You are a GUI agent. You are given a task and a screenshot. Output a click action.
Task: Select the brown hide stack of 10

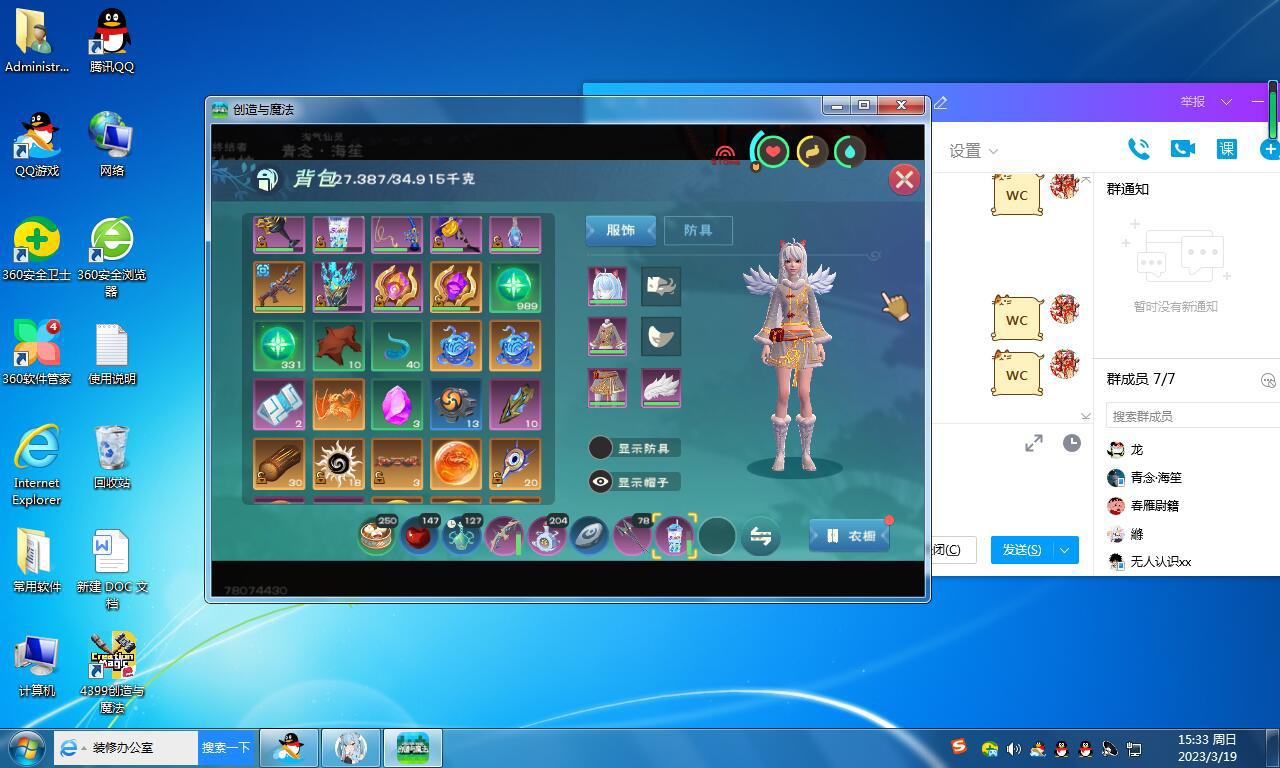pyautogui.click(x=338, y=346)
